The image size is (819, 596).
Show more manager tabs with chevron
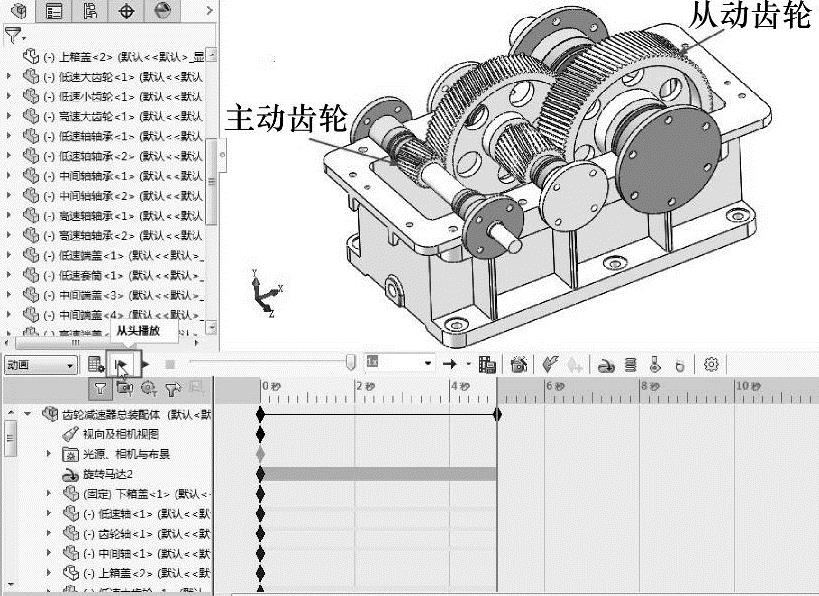pyautogui.click(x=210, y=10)
